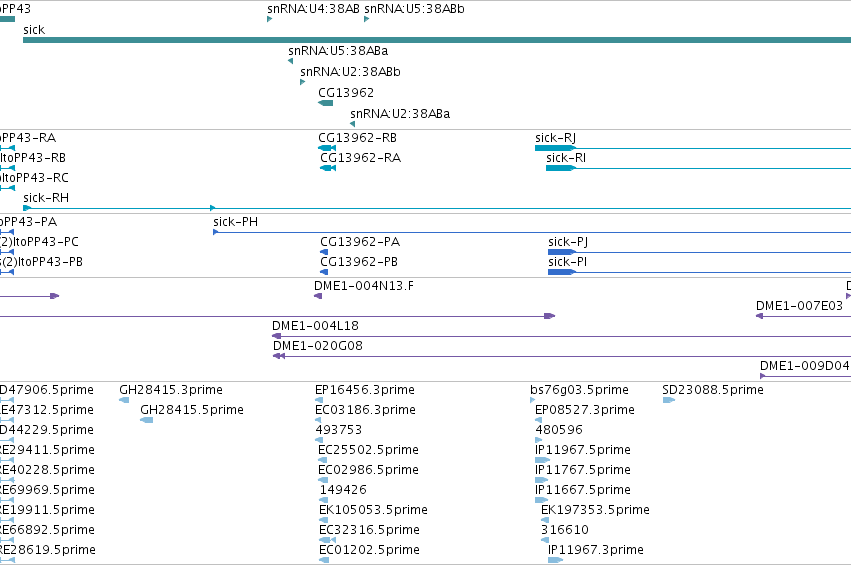Image resolution: width=851 pixels, height=565 pixels.
Task: Click the E66892.5prime EST label
Action: coord(47,530)
